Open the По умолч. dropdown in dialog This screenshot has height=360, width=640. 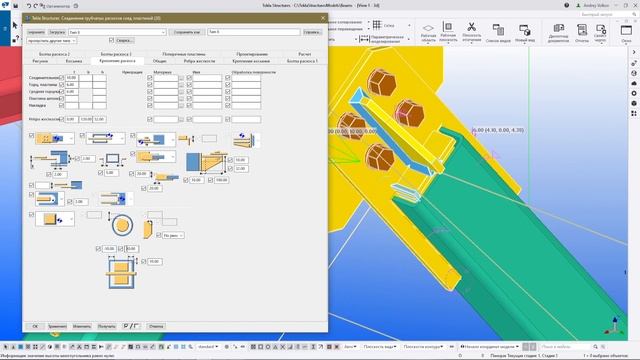pyautogui.click(x=173, y=236)
